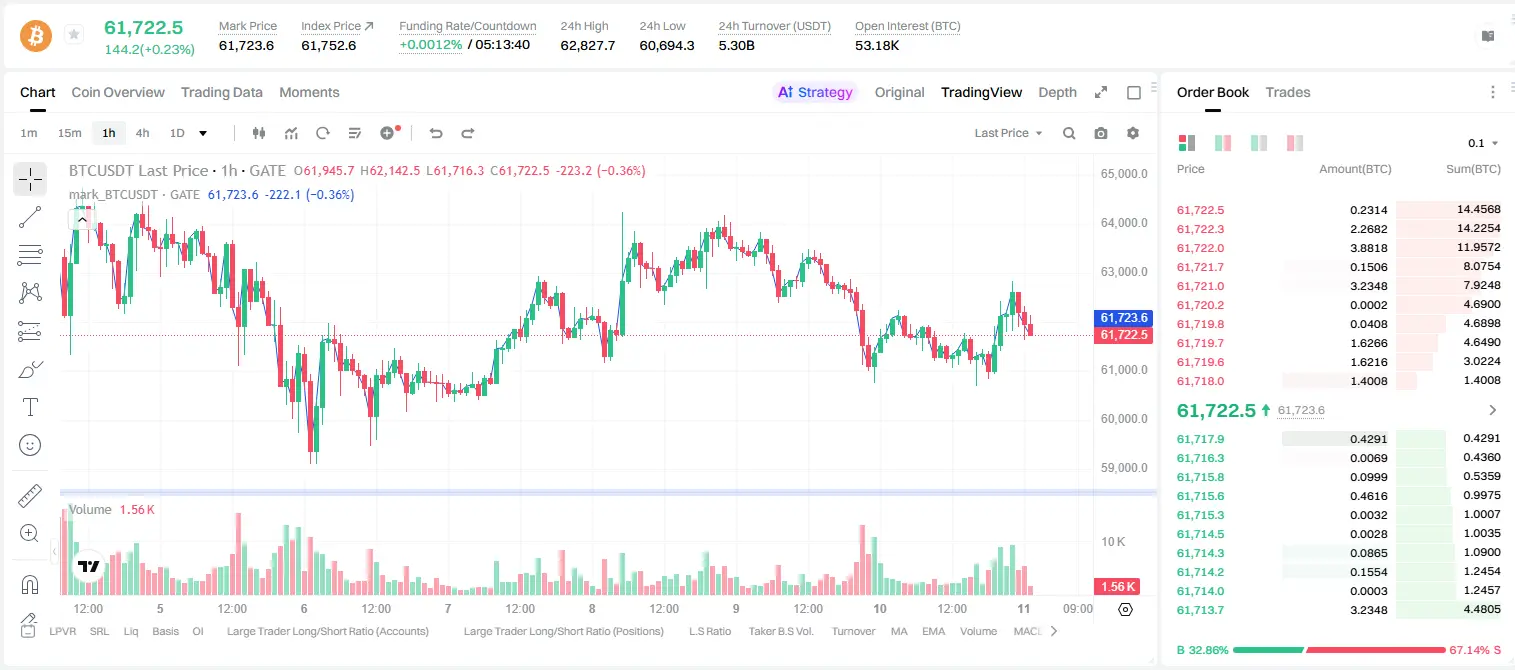Open candlestick chart type selector

[x=259, y=133]
